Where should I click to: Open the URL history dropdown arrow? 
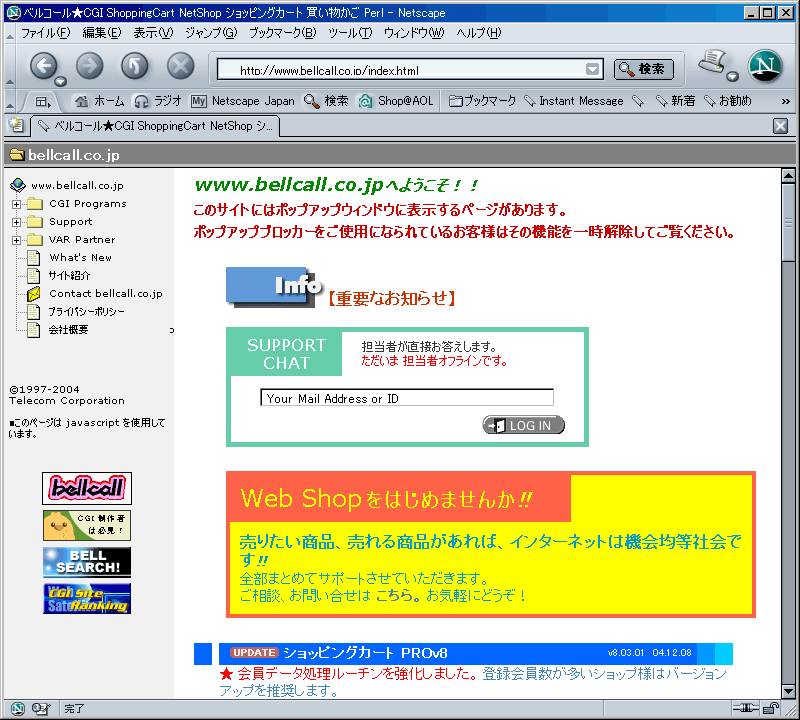coord(592,69)
